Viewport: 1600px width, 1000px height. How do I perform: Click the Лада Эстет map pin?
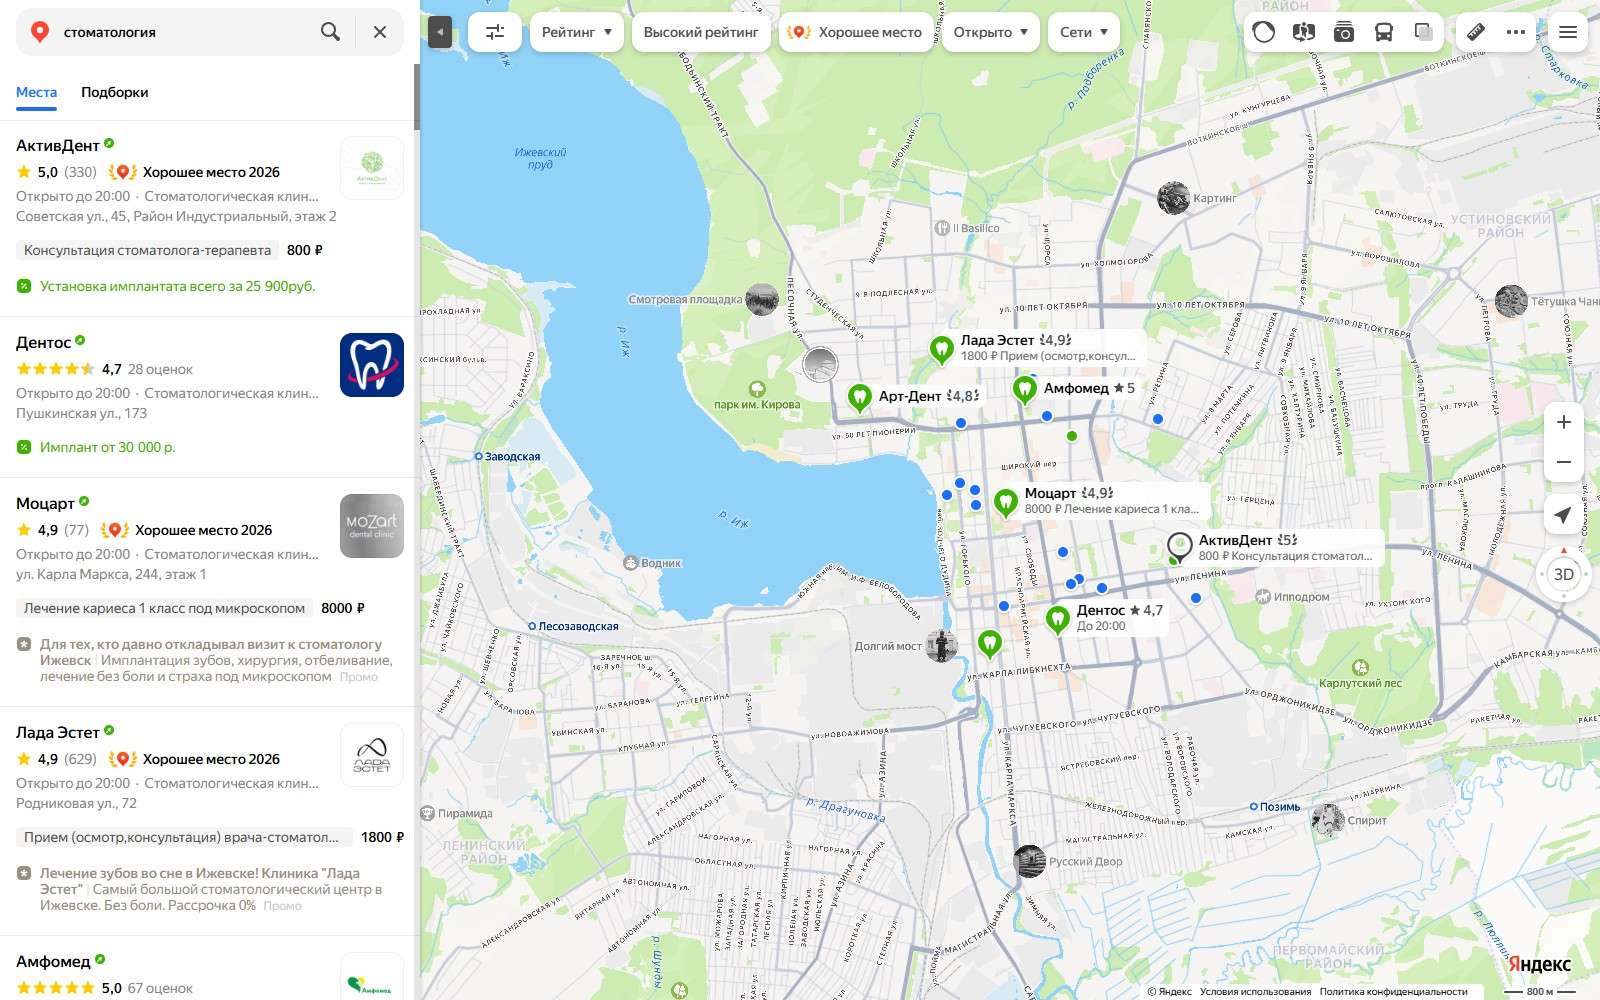(941, 350)
